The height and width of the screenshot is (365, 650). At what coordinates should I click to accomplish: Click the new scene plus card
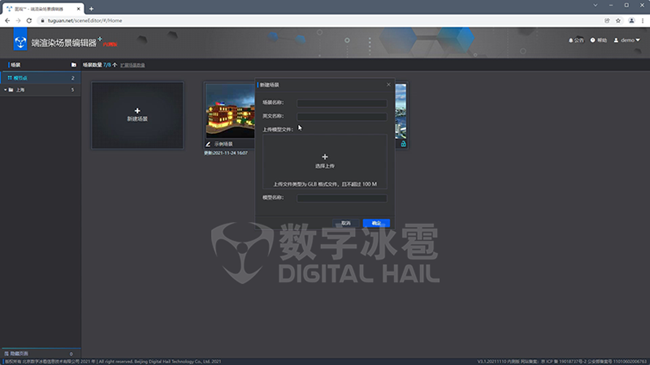137,115
